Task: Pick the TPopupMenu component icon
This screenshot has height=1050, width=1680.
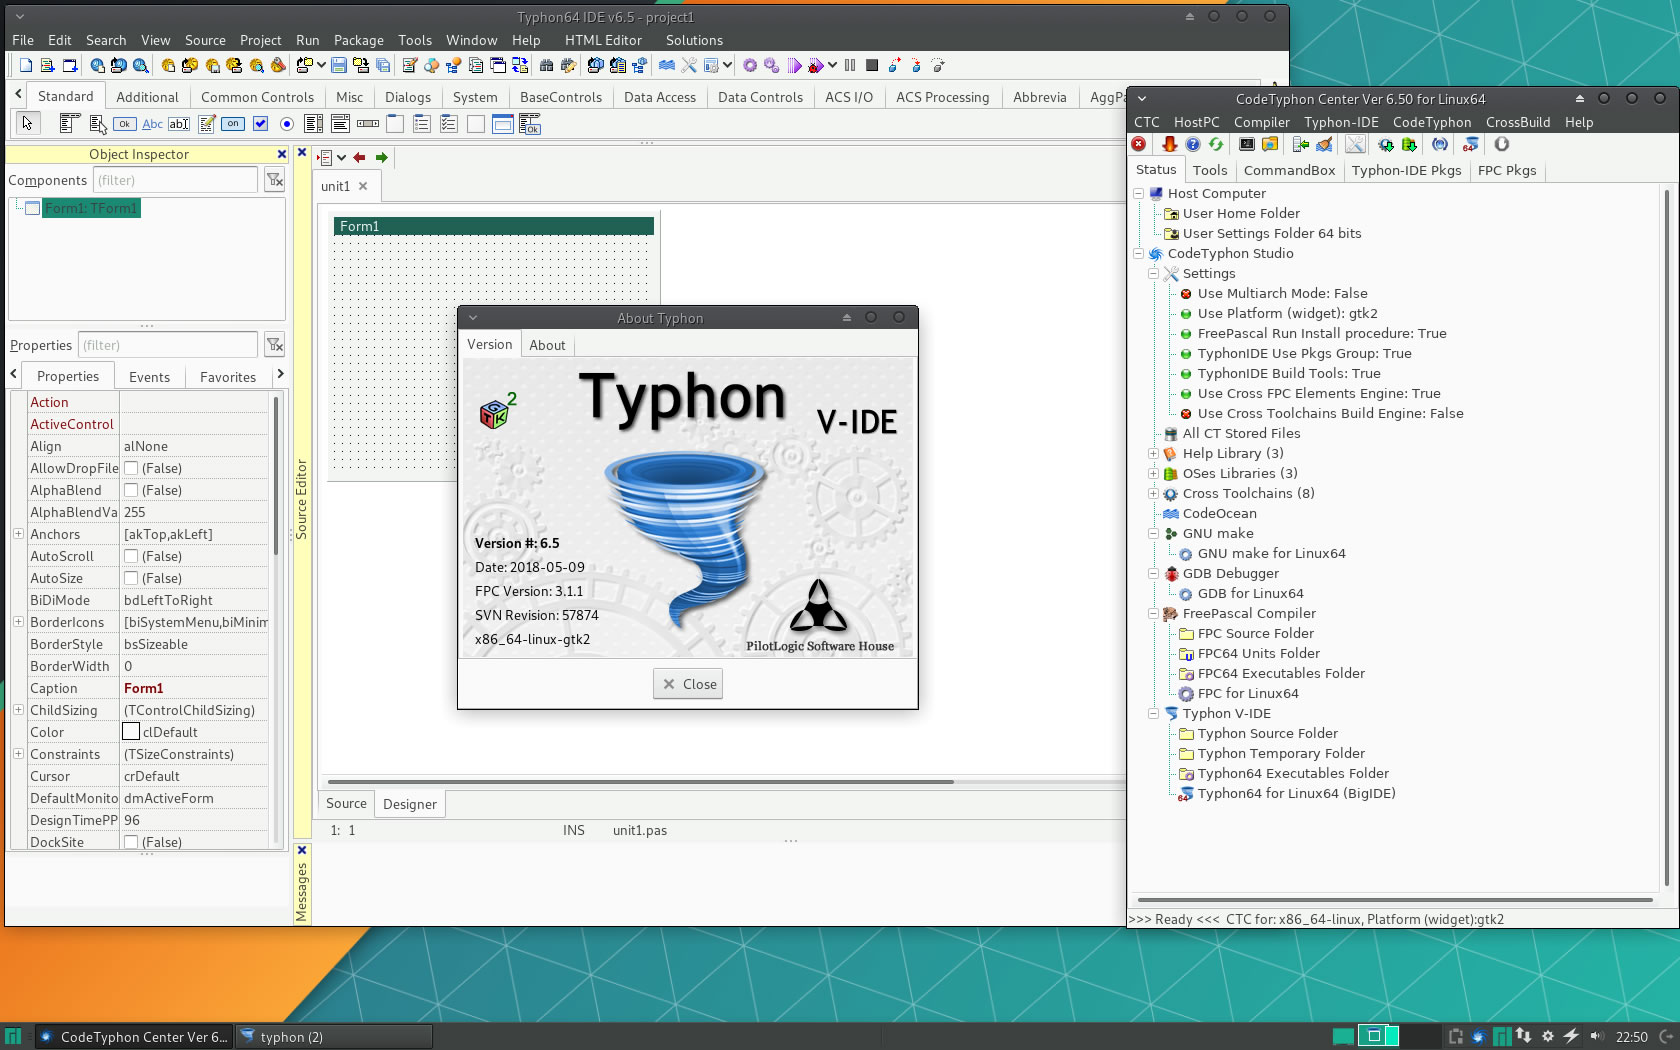Action: click(97, 124)
